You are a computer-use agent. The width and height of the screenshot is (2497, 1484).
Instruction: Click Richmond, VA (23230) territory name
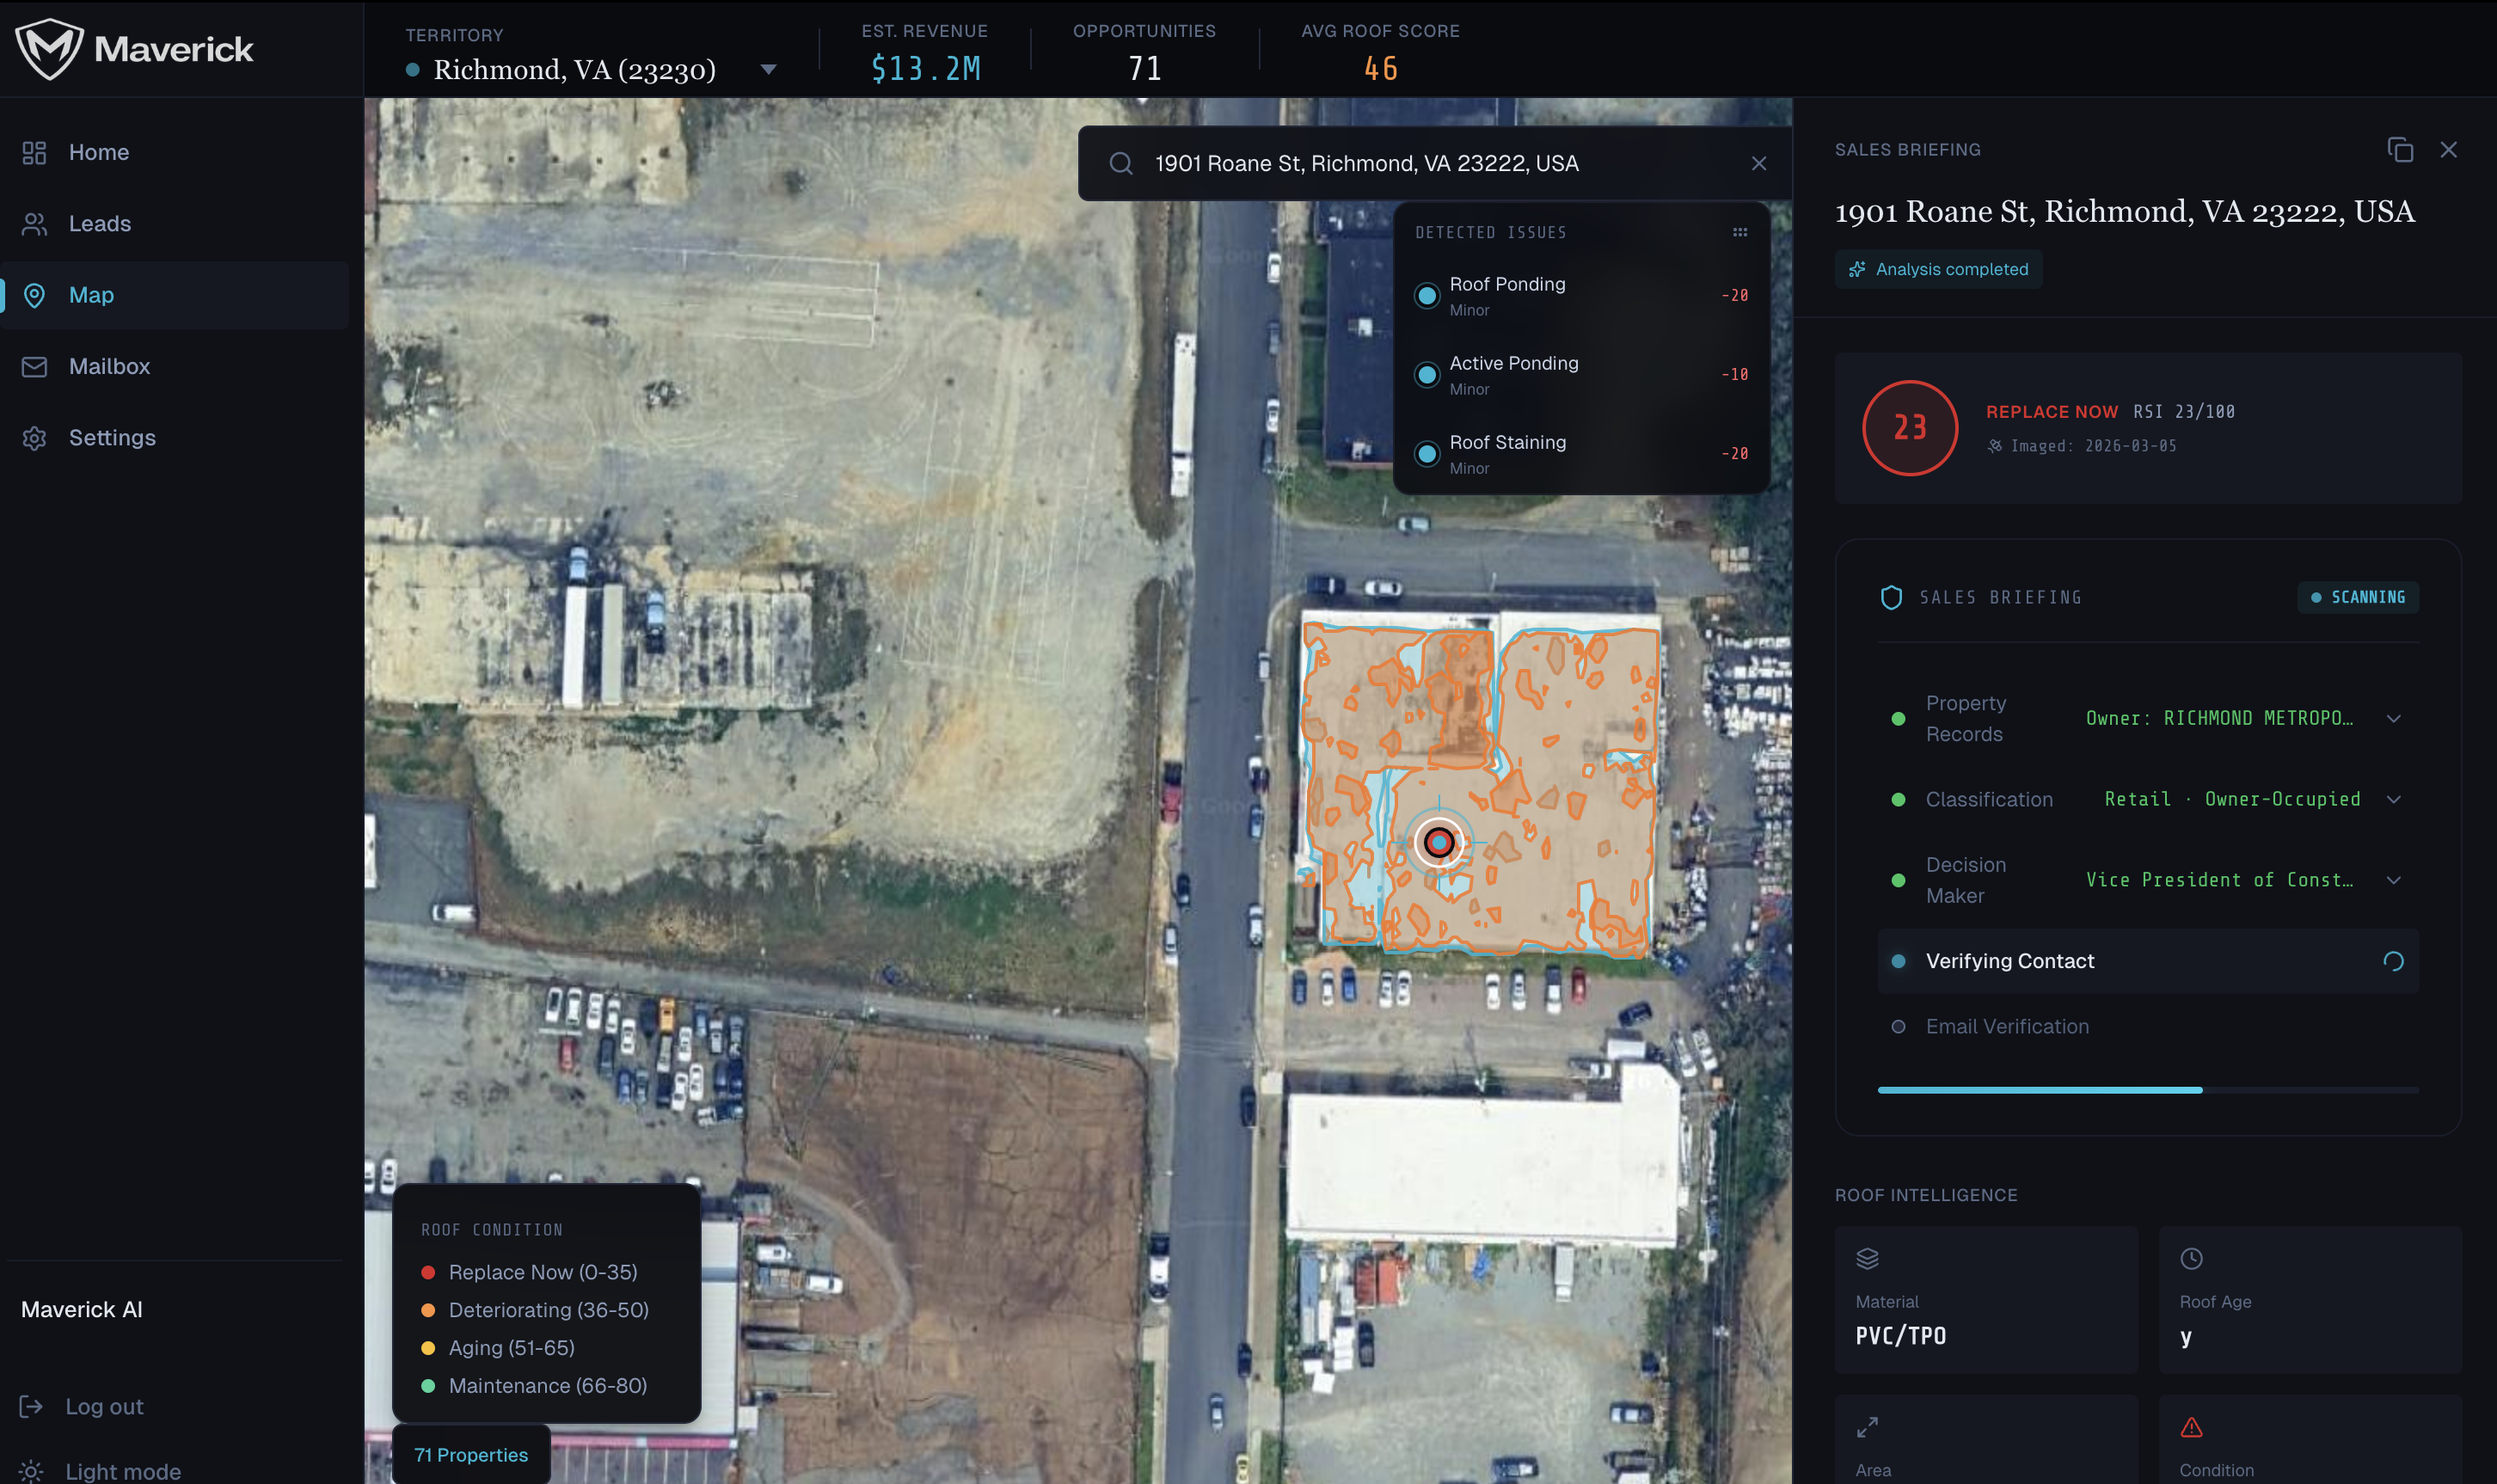click(x=574, y=69)
